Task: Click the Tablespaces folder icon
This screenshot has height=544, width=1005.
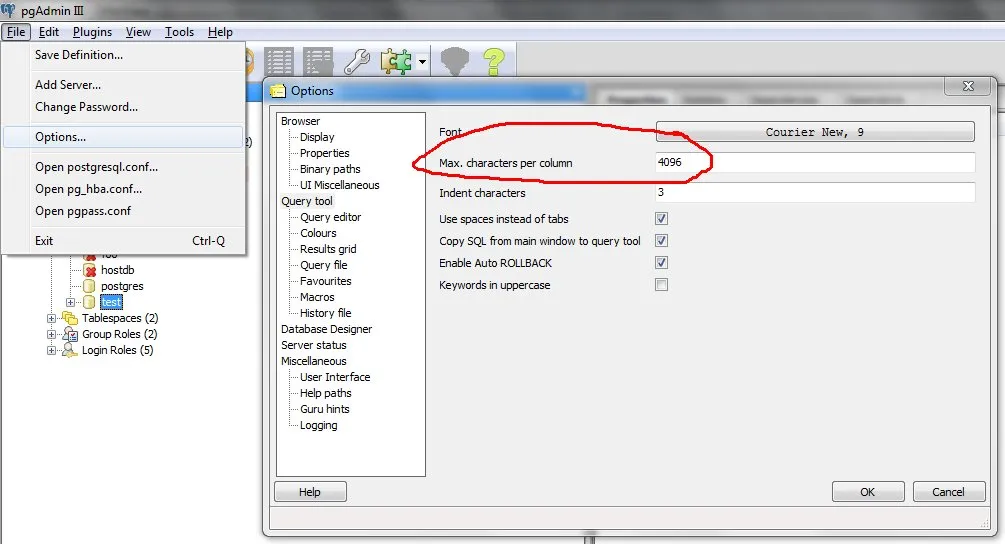Action: click(70, 318)
